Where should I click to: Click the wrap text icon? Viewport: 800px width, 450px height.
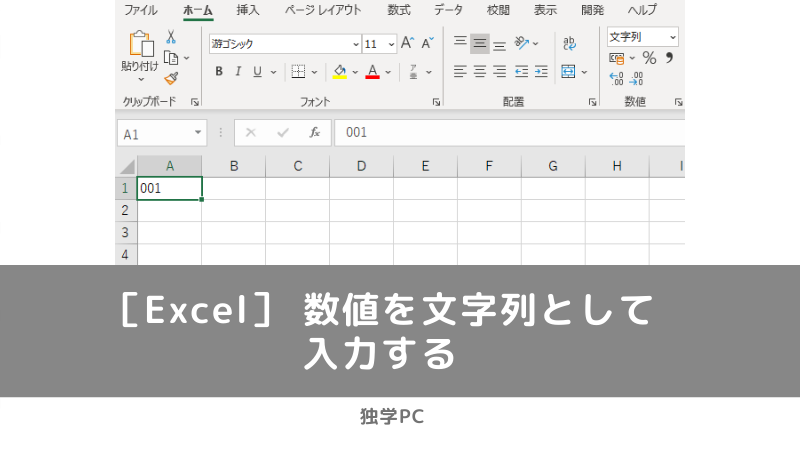(x=569, y=44)
